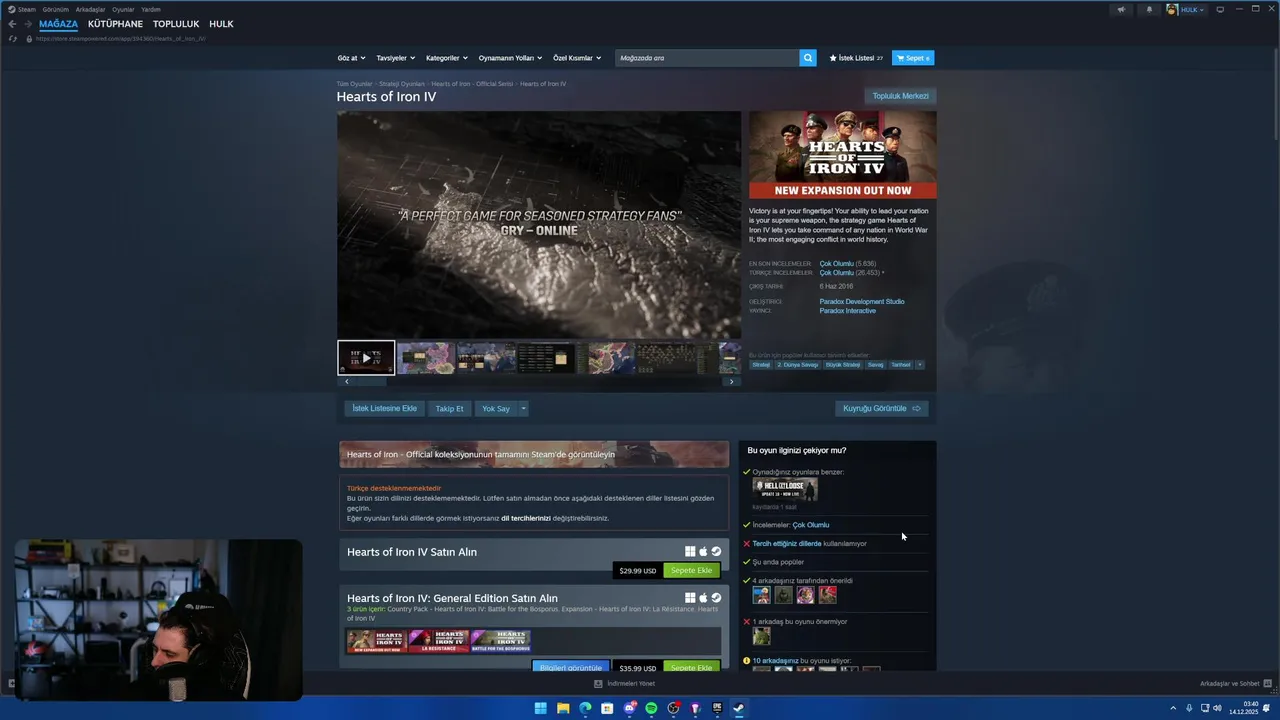This screenshot has height=720, width=1280.
Task: Click the Takip Et button
Action: 449,408
